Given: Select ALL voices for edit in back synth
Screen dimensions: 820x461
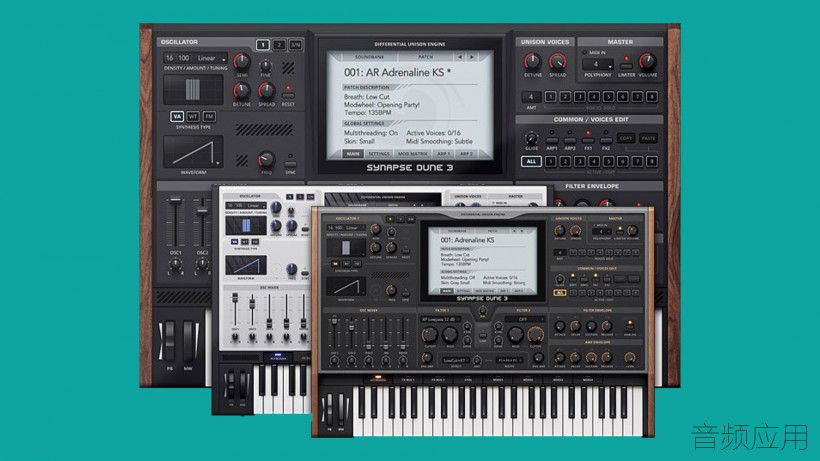Looking at the screenshot, I should click(x=531, y=162).
